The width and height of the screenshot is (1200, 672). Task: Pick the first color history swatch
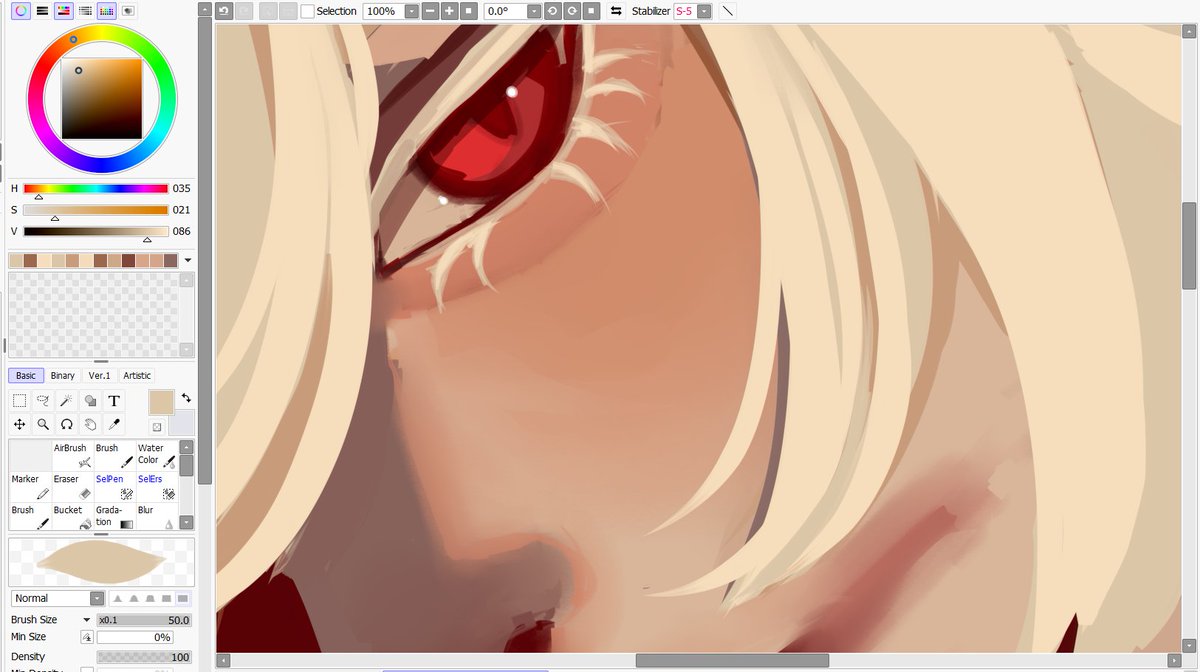tap(16, 260)
